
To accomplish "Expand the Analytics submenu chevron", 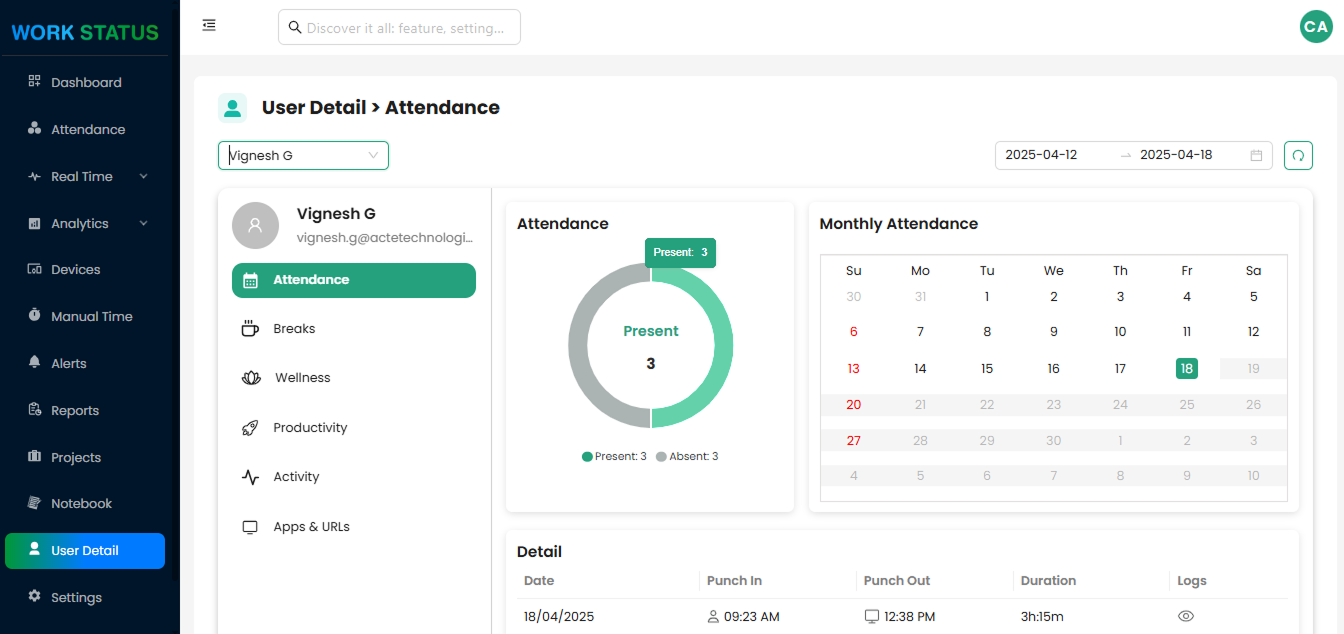I will click(x=143, y=223).
